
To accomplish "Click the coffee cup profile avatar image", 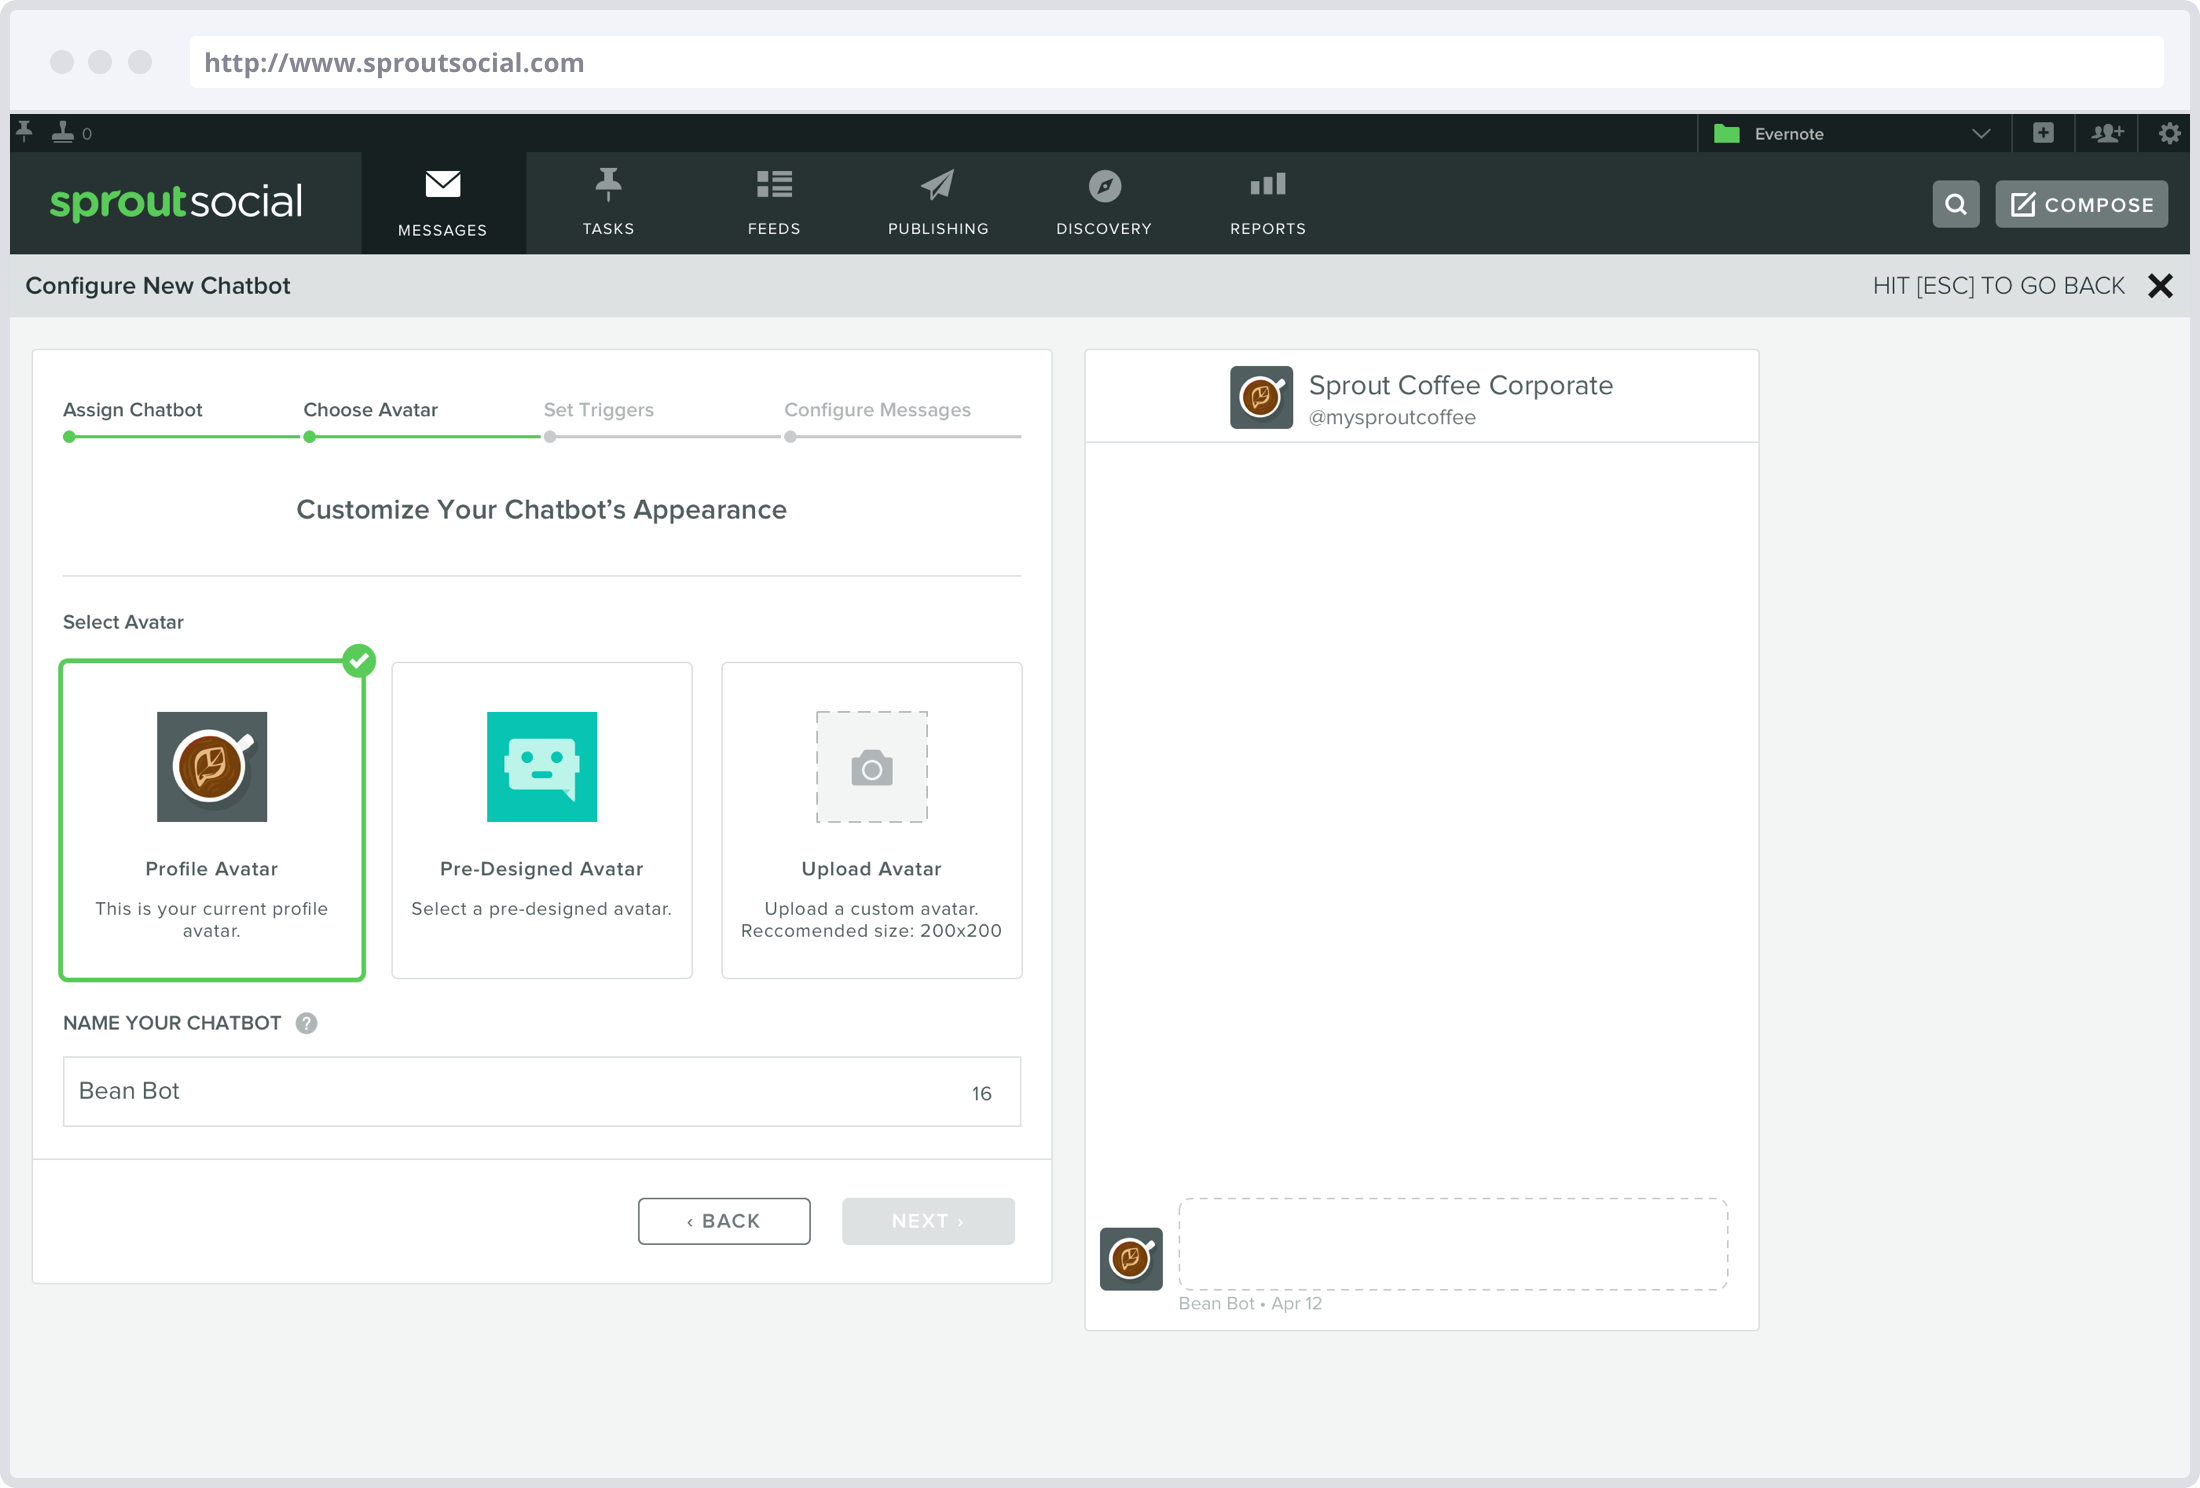I will coord(212,767).
